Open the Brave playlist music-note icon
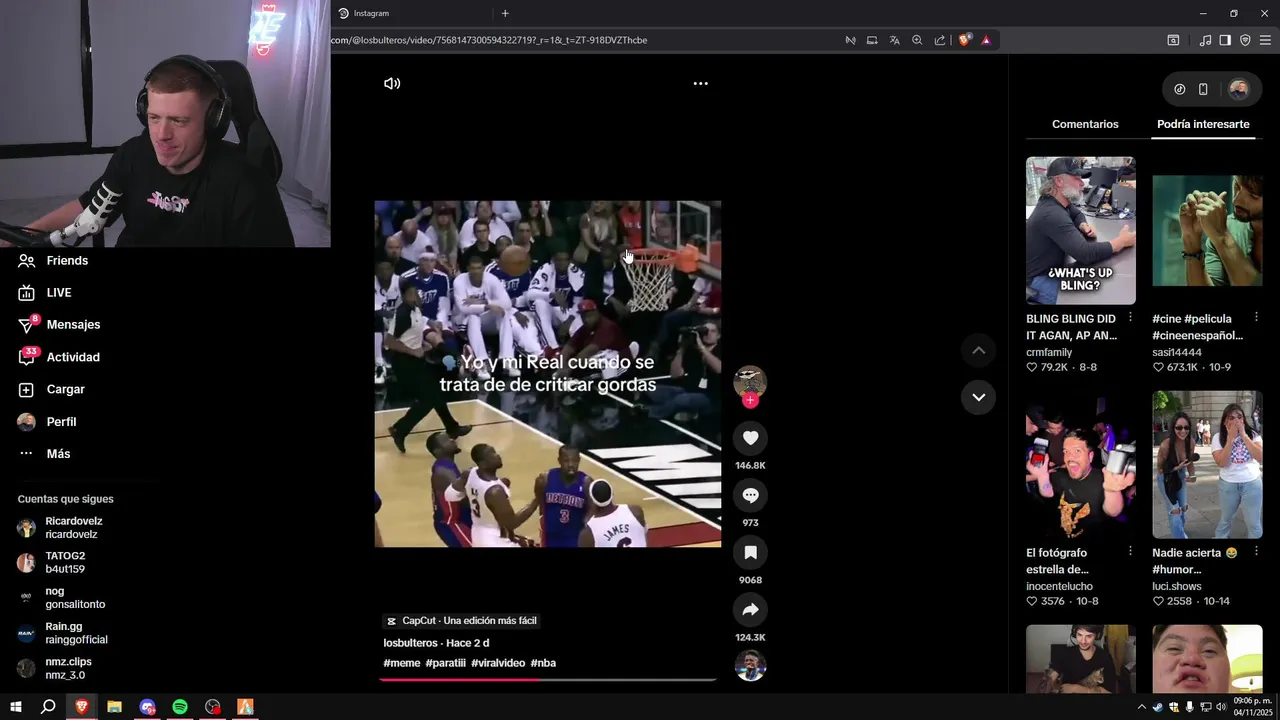Screen dimensions: 1280x720 click(x=1205, y=40)
